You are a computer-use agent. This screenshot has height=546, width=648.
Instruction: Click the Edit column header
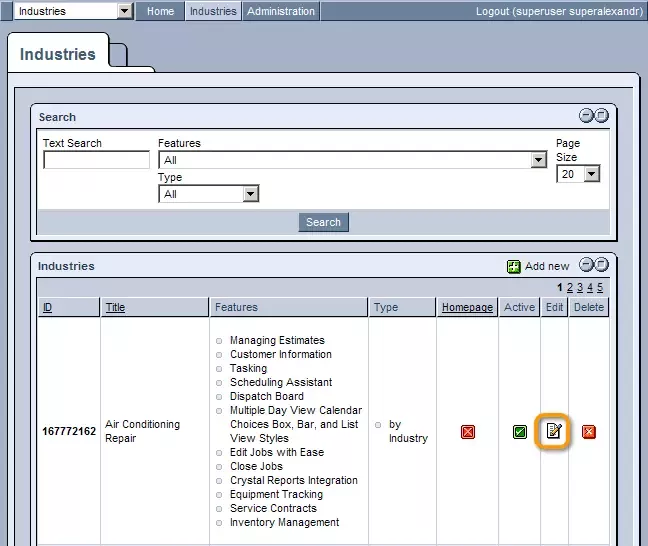point(555,308)
